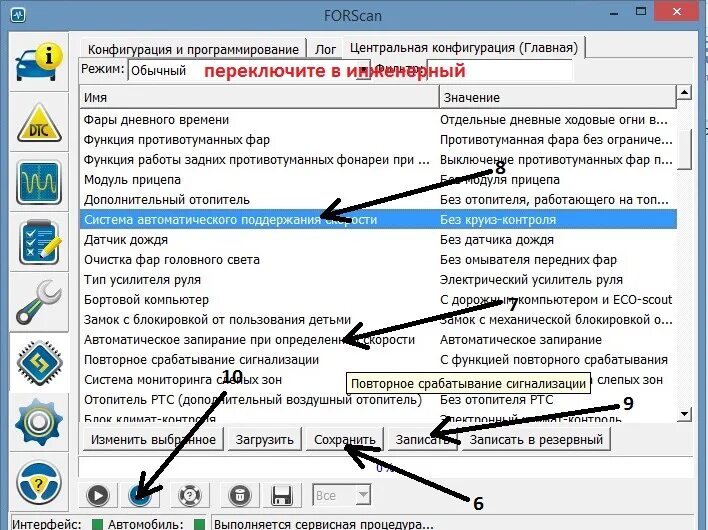
Task: Click the Фильтр input field
Action: pos(500,70)
